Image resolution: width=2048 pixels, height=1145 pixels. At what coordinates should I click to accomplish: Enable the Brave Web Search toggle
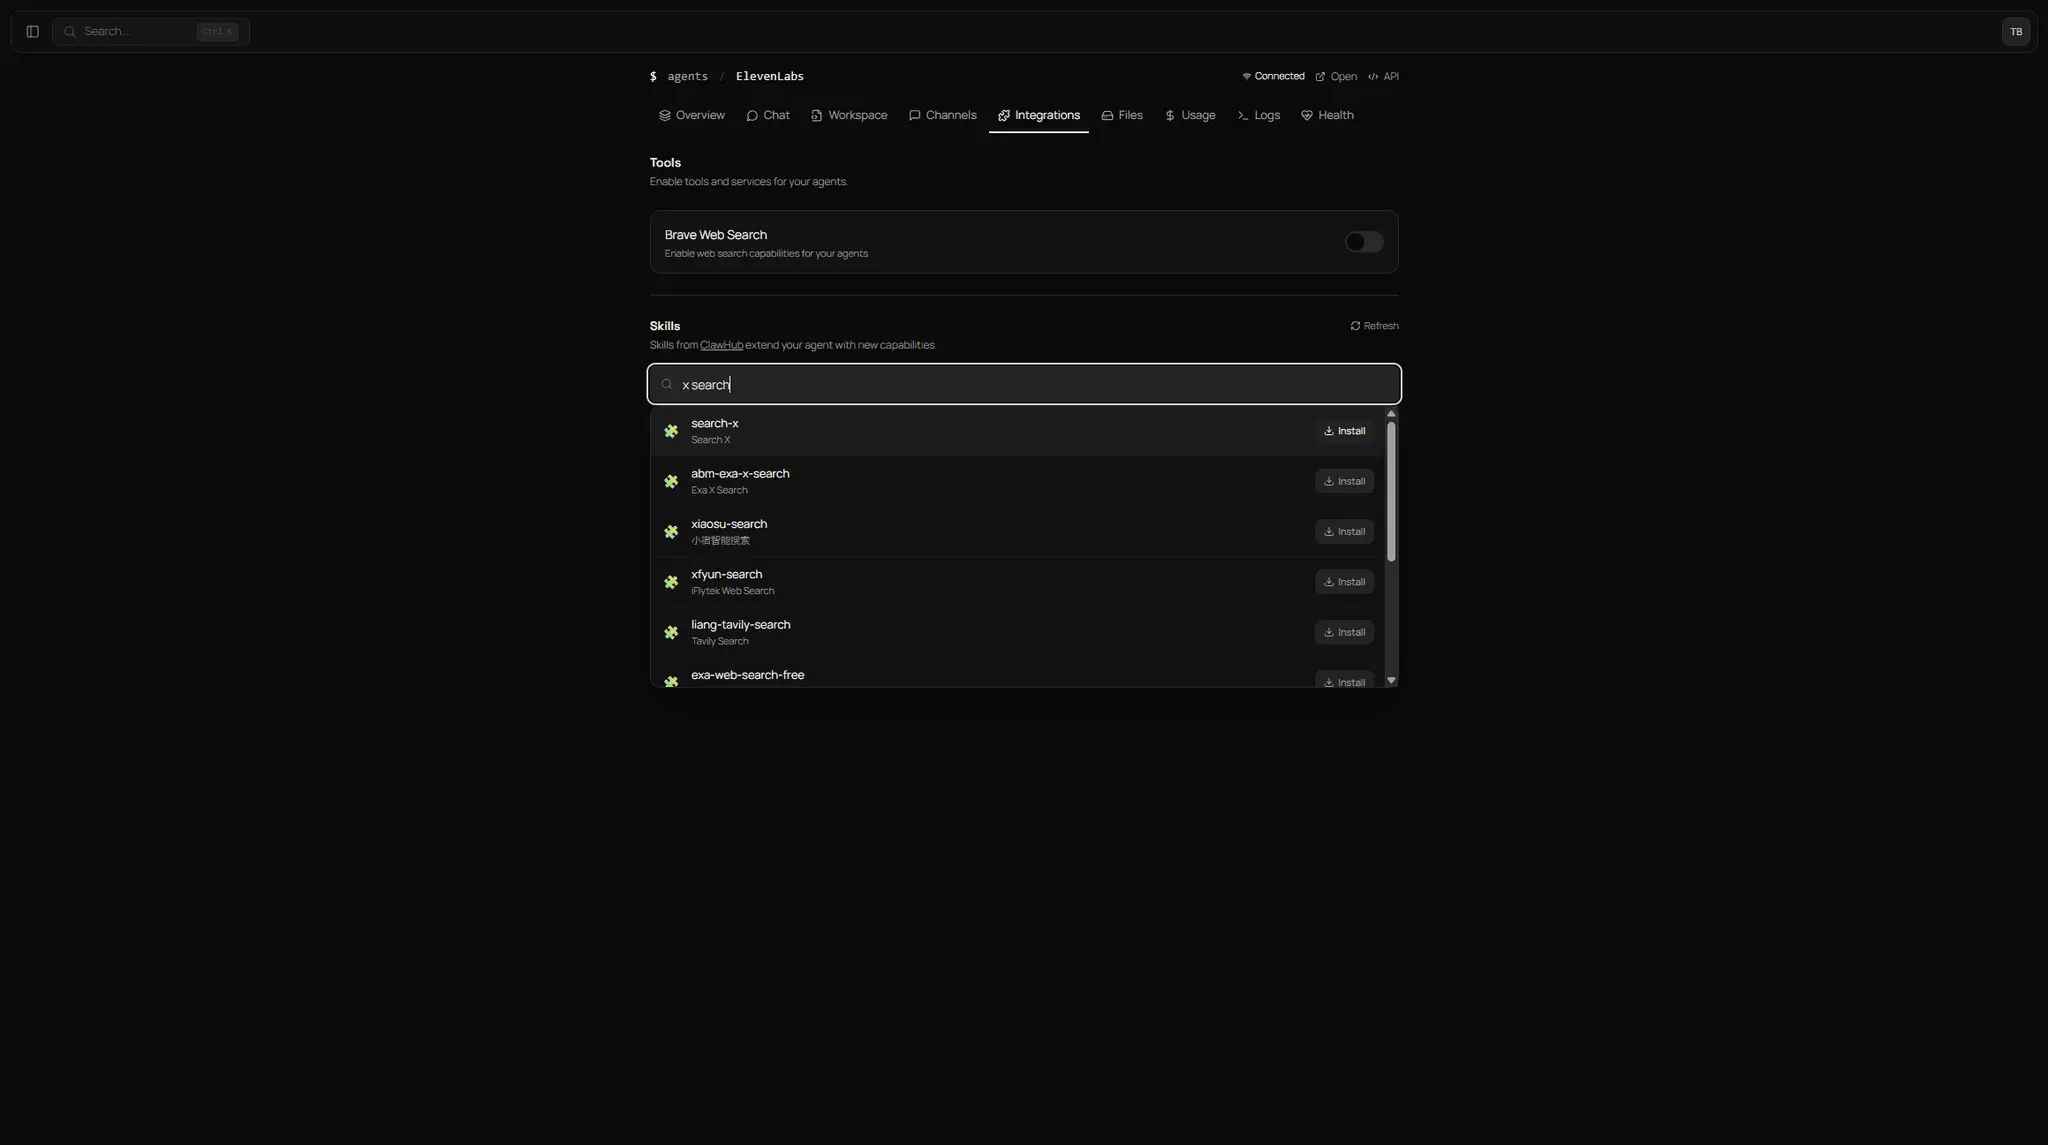click(1364, 242)
